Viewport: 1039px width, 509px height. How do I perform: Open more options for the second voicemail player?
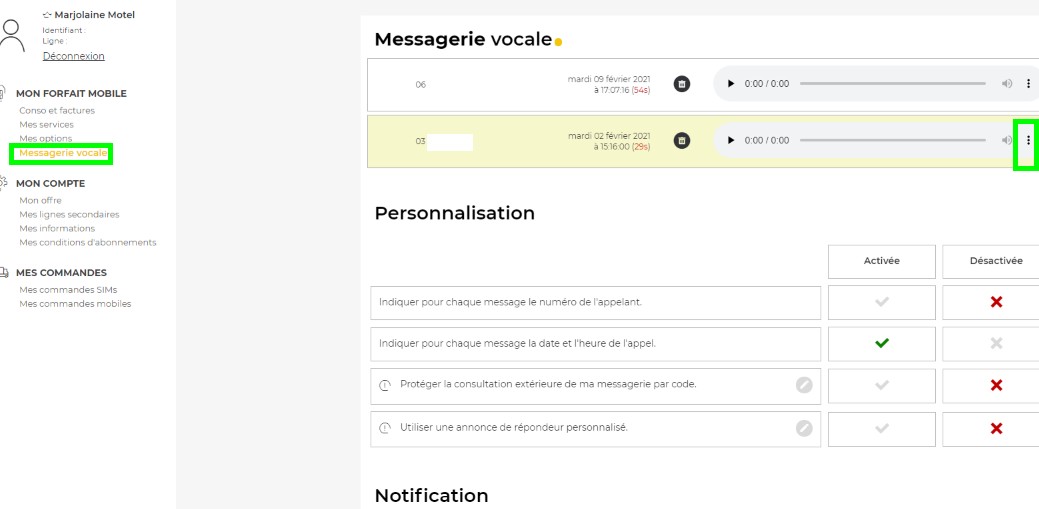1028,141
